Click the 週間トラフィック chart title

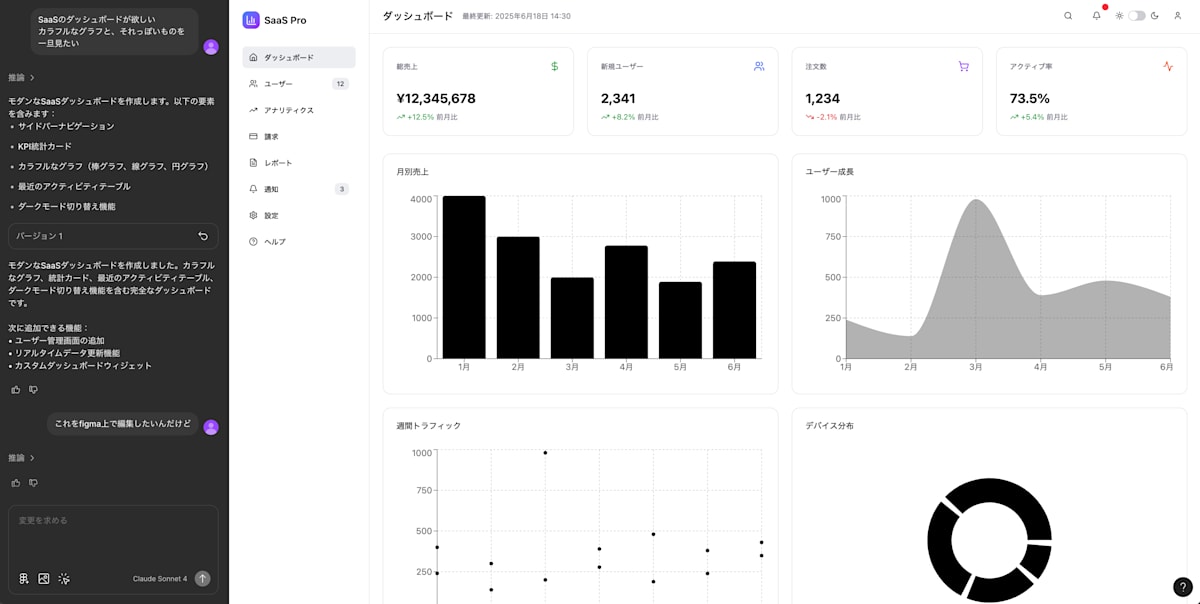(x=429, y=426)
